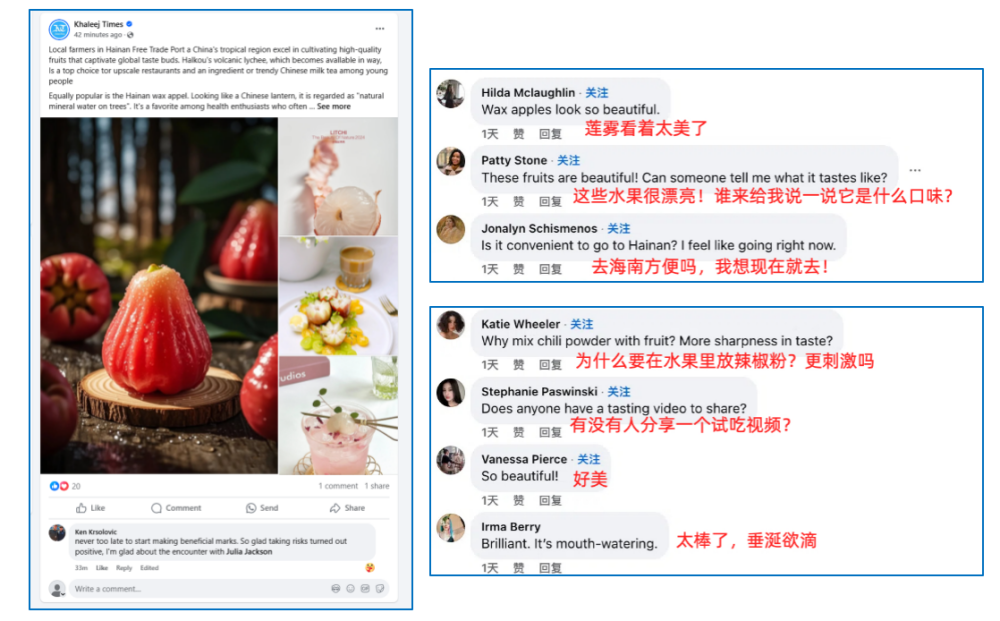Click Julia Jackson name mention

click(x=249, y=552)
